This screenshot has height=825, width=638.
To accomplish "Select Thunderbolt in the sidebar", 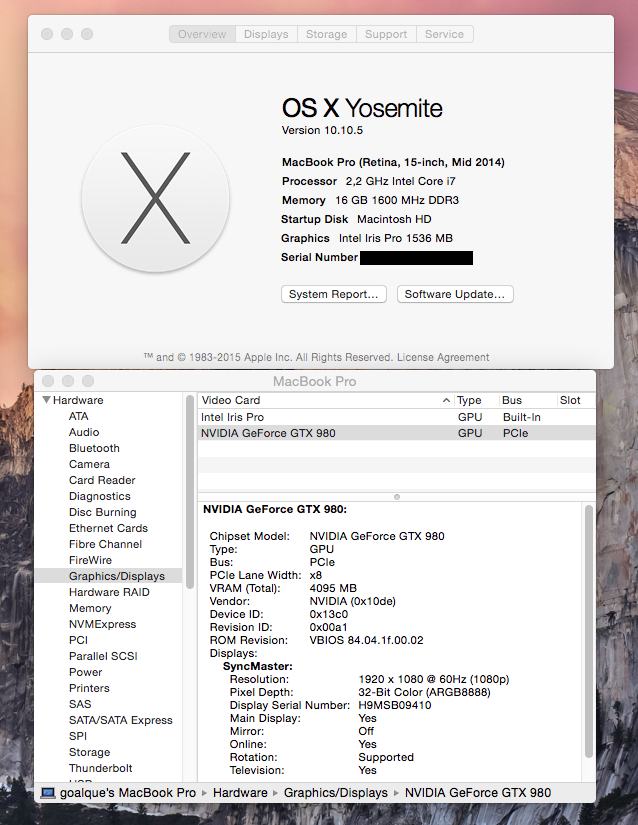I will coord(100,768).
